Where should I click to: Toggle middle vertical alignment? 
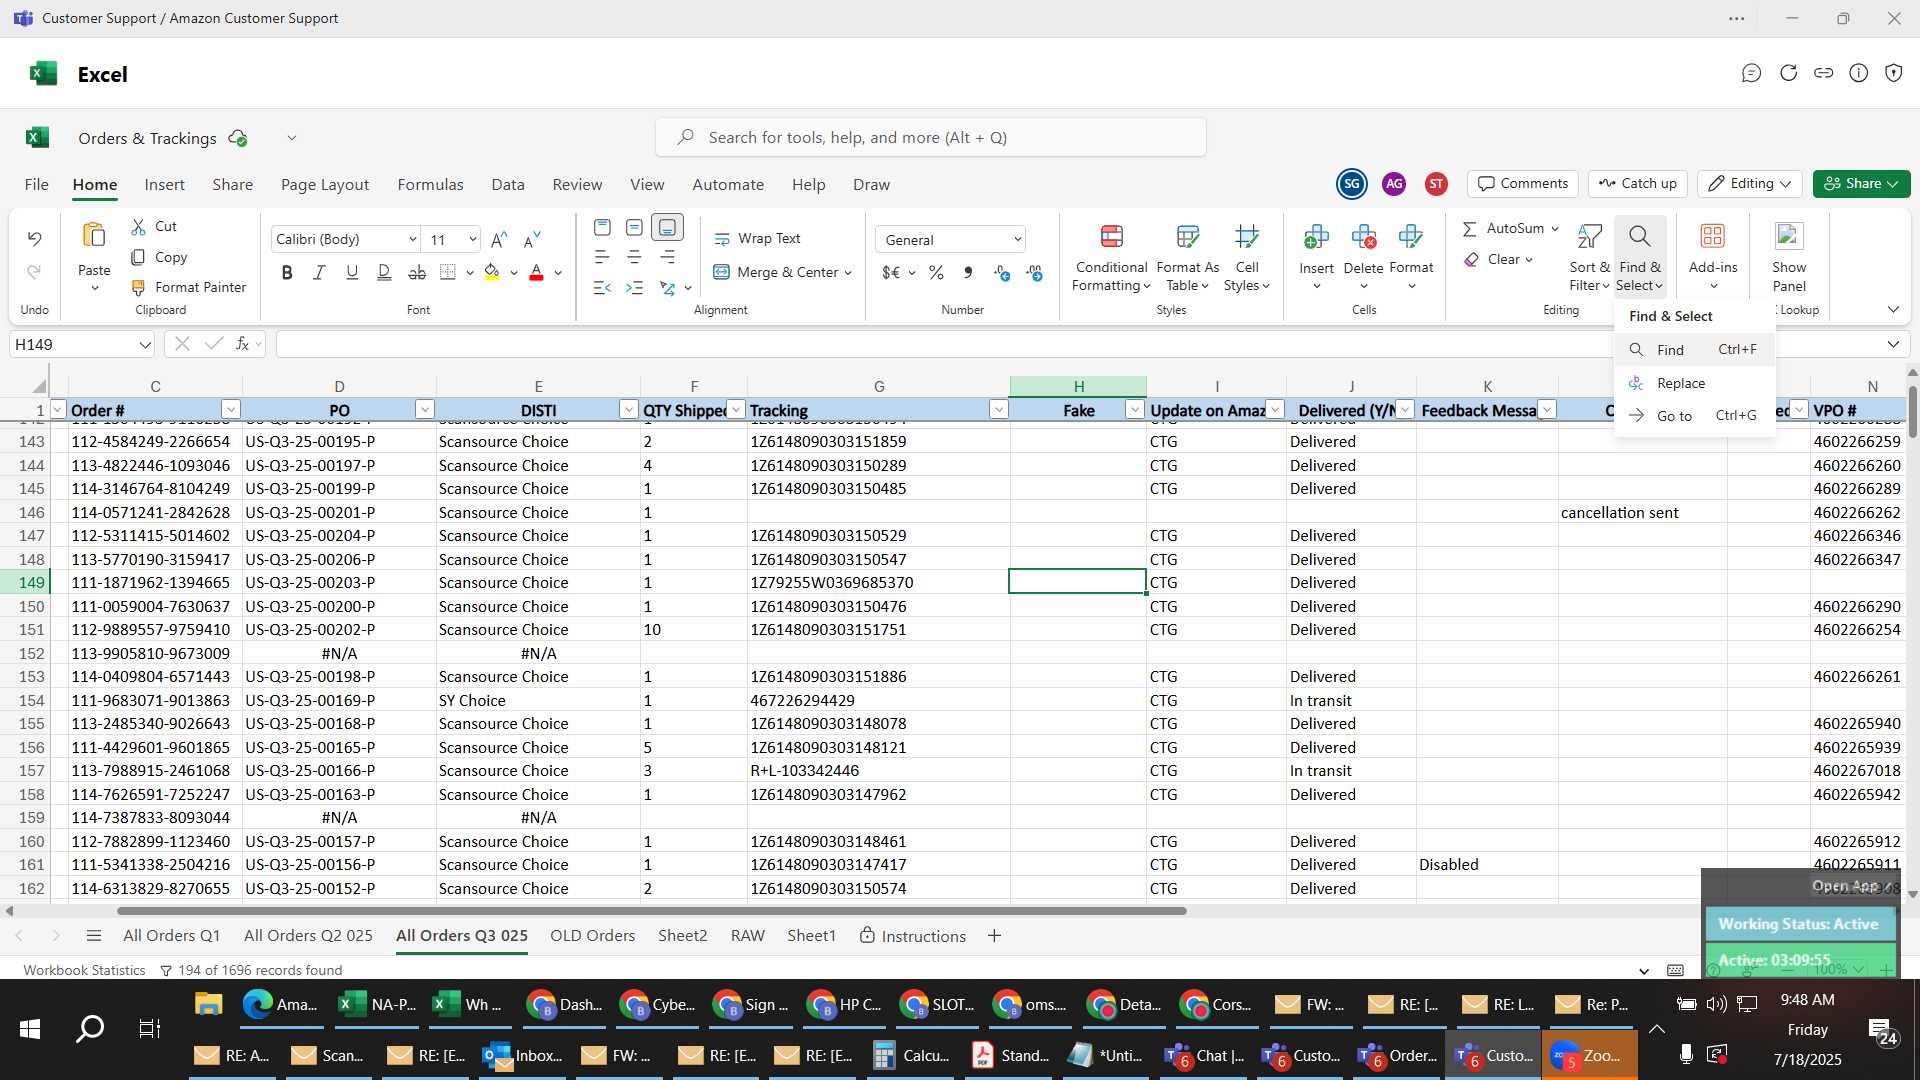(x=634, y=228)
